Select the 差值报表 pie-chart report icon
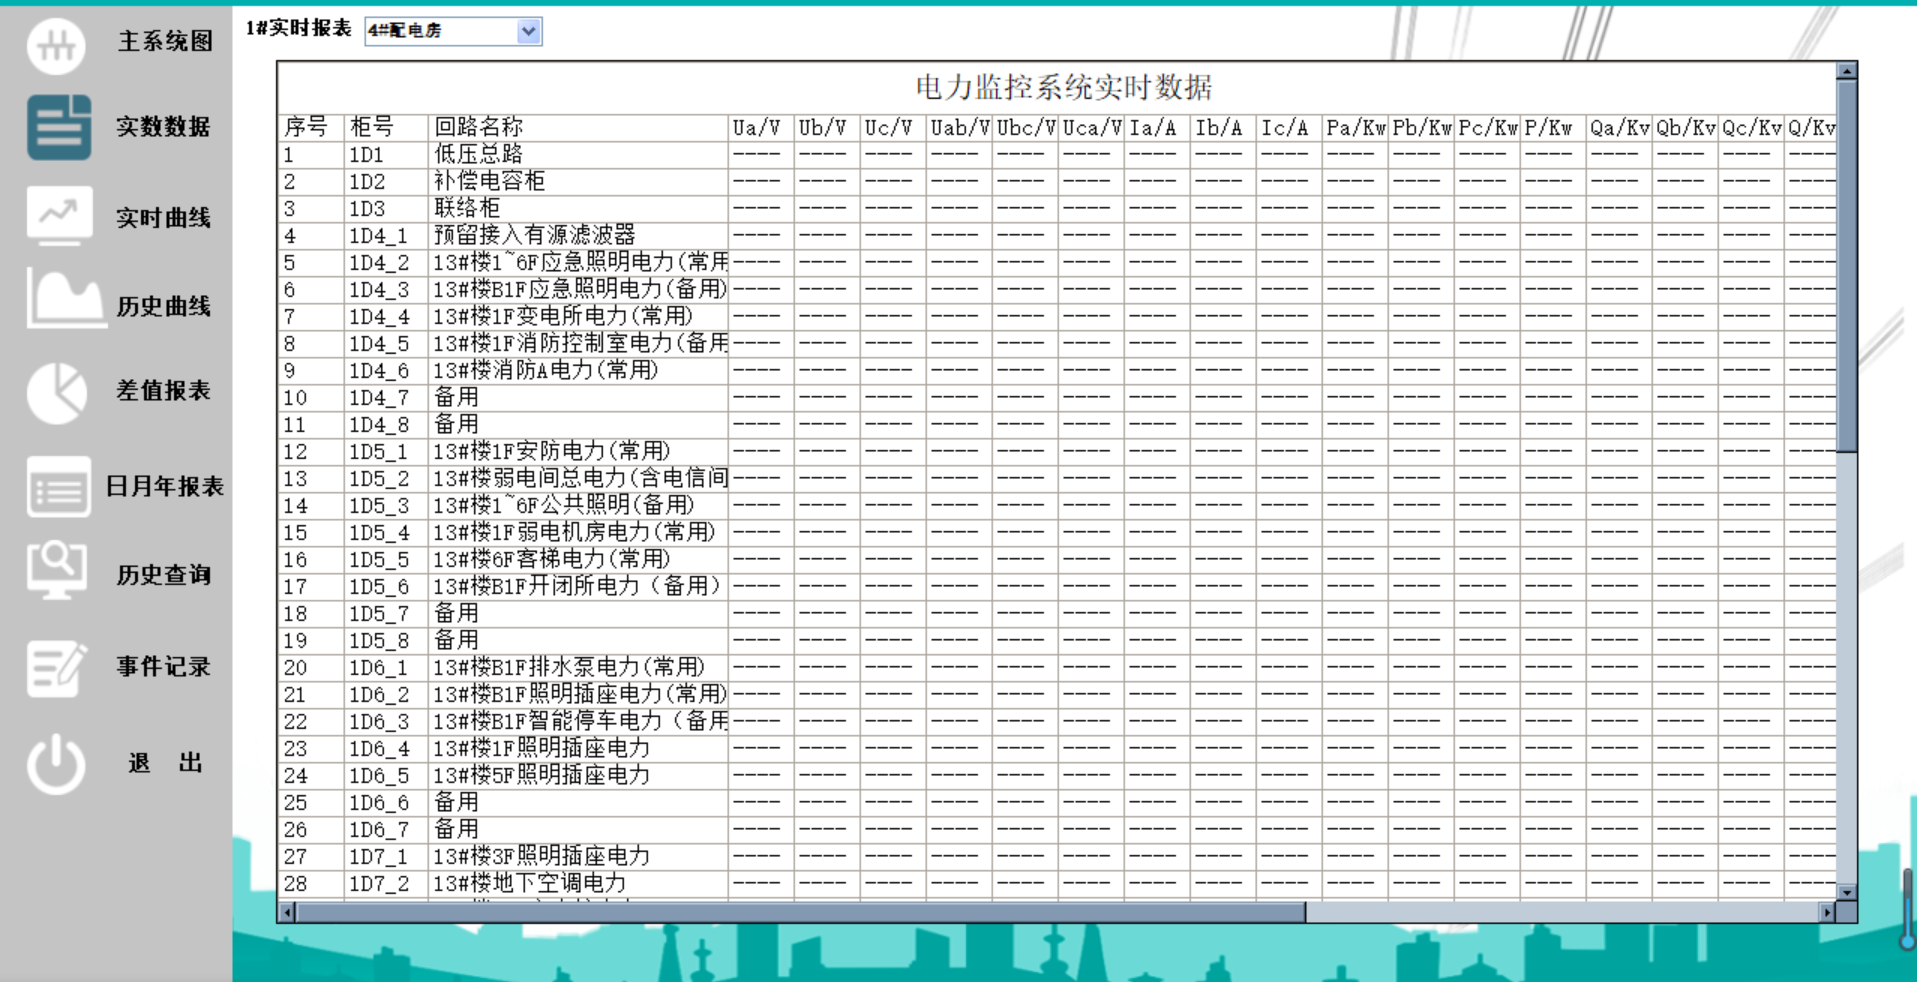 57,392
